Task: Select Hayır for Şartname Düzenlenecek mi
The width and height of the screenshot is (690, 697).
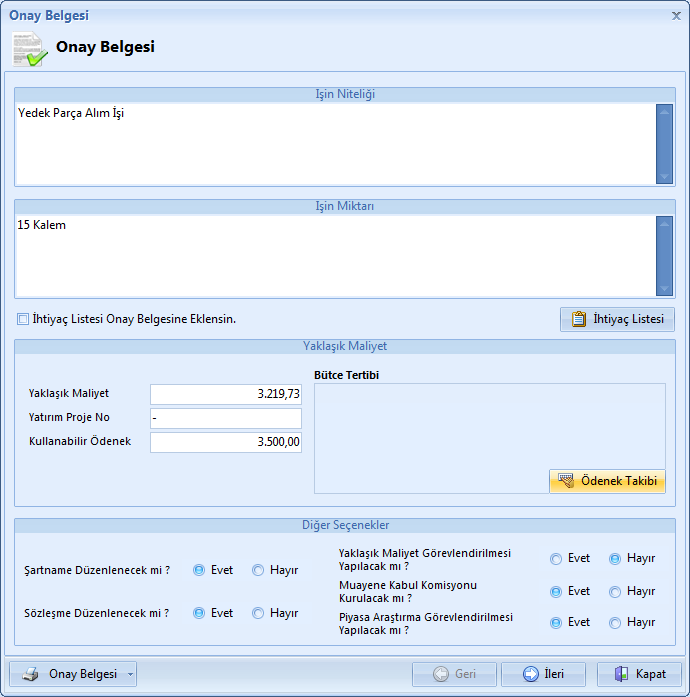Action: [x=258, y=570]
